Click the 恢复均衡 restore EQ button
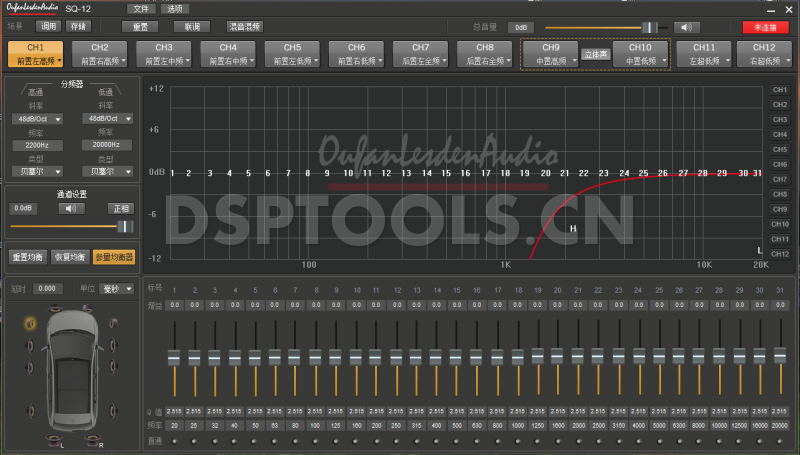800x455 pixels. point(70,257)
